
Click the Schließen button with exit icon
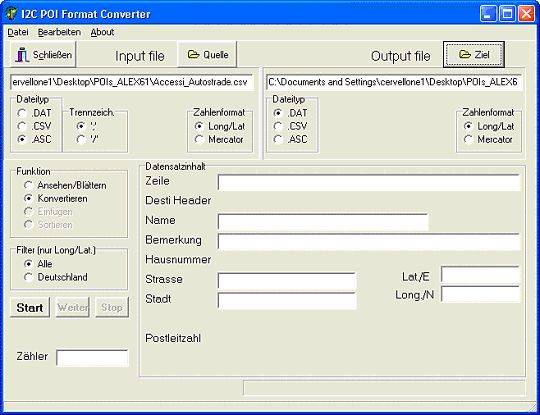pos(43,54)
